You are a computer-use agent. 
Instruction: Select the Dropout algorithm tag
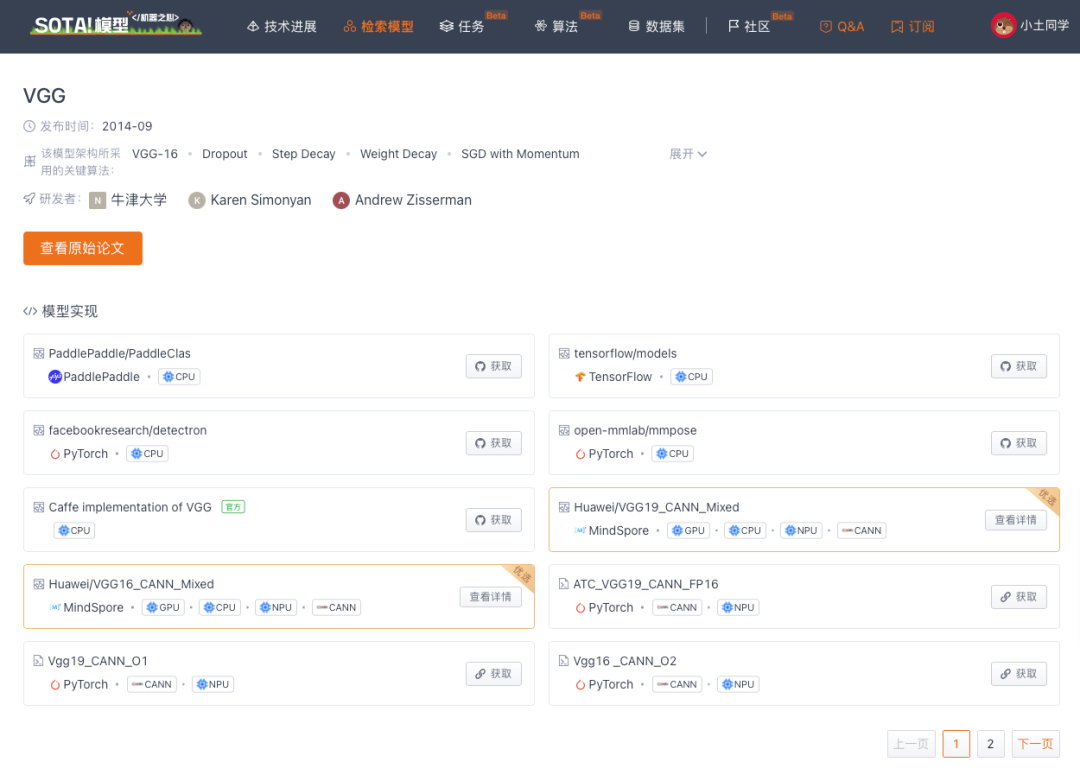pyautogui.click(x=225, y=154)
